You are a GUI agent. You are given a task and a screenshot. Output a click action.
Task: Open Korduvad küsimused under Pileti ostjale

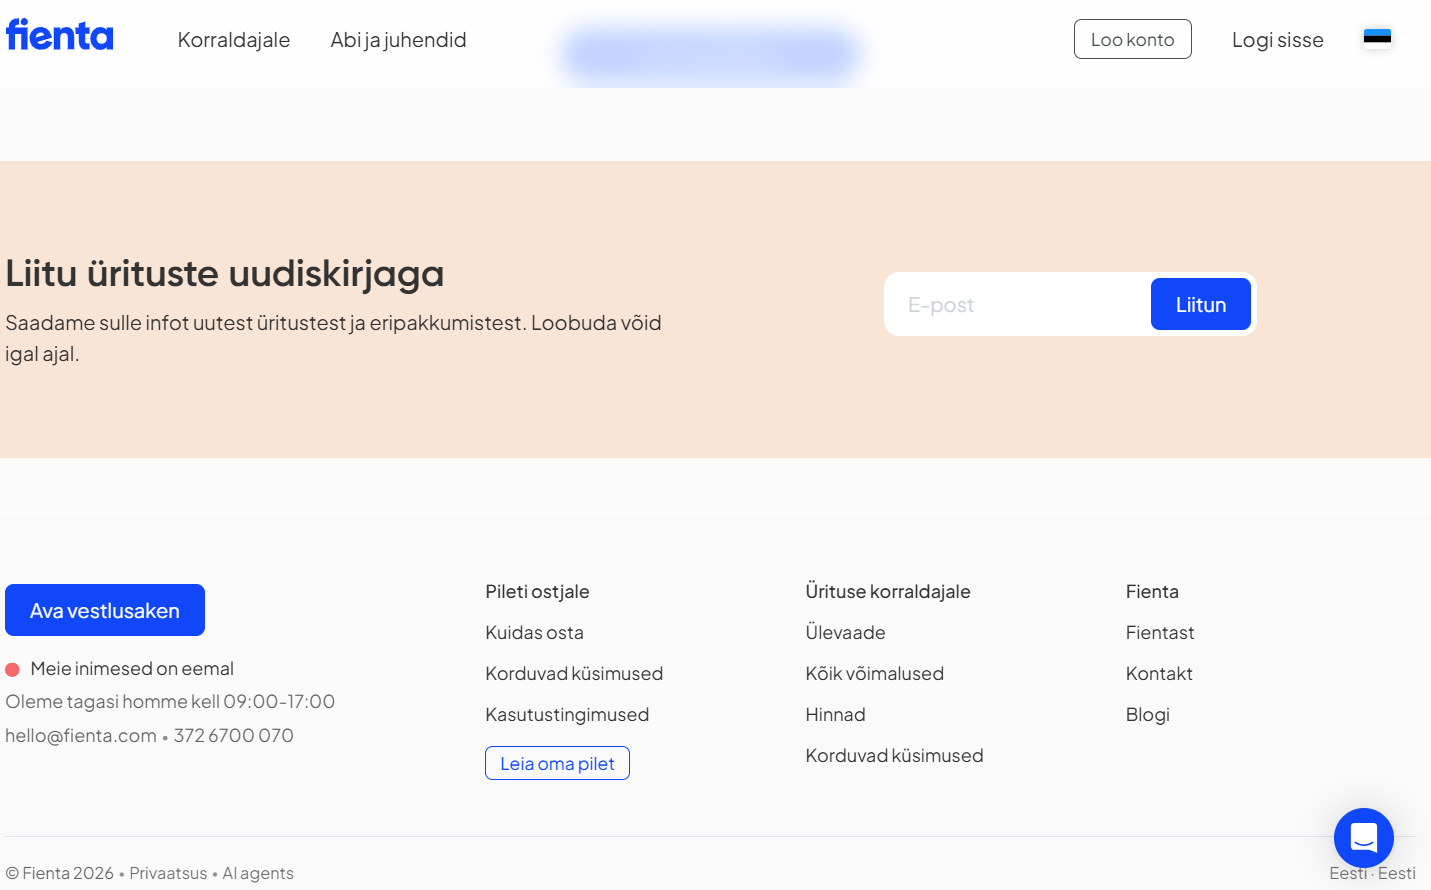(x=574, y=674)
